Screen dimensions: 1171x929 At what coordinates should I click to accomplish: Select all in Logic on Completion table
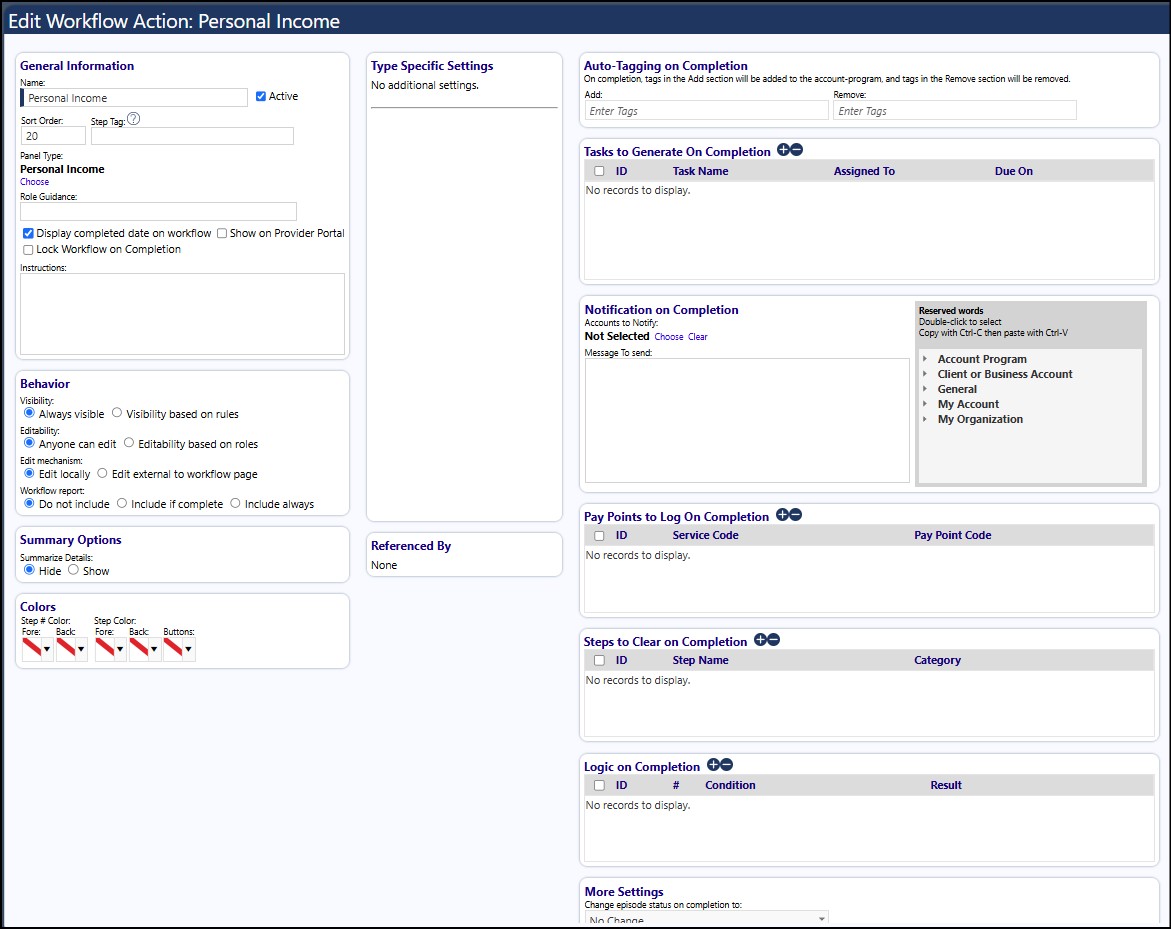599,786
